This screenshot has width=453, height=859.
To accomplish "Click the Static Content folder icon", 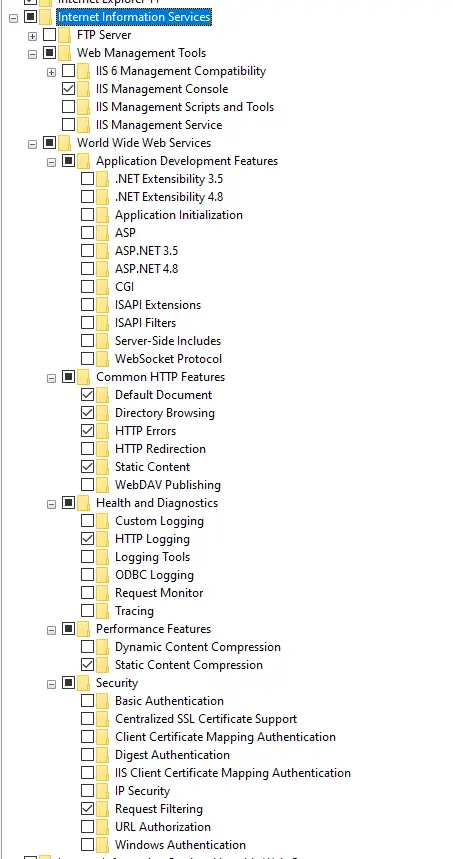I will tap(102, 467).
